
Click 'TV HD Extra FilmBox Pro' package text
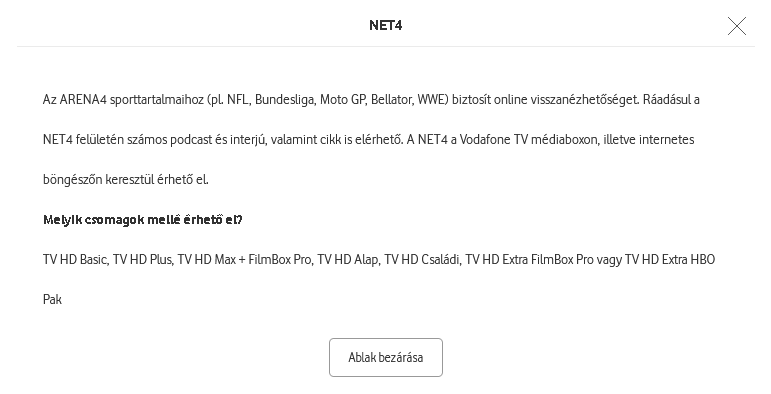(530, 260)
